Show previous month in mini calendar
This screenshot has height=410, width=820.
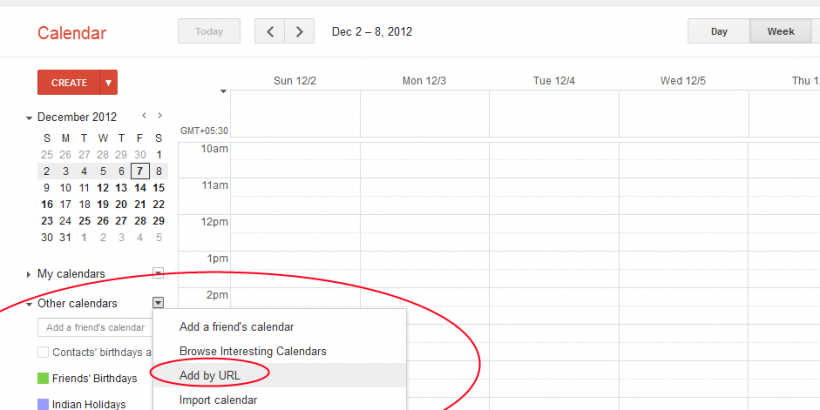pos(144,116)
